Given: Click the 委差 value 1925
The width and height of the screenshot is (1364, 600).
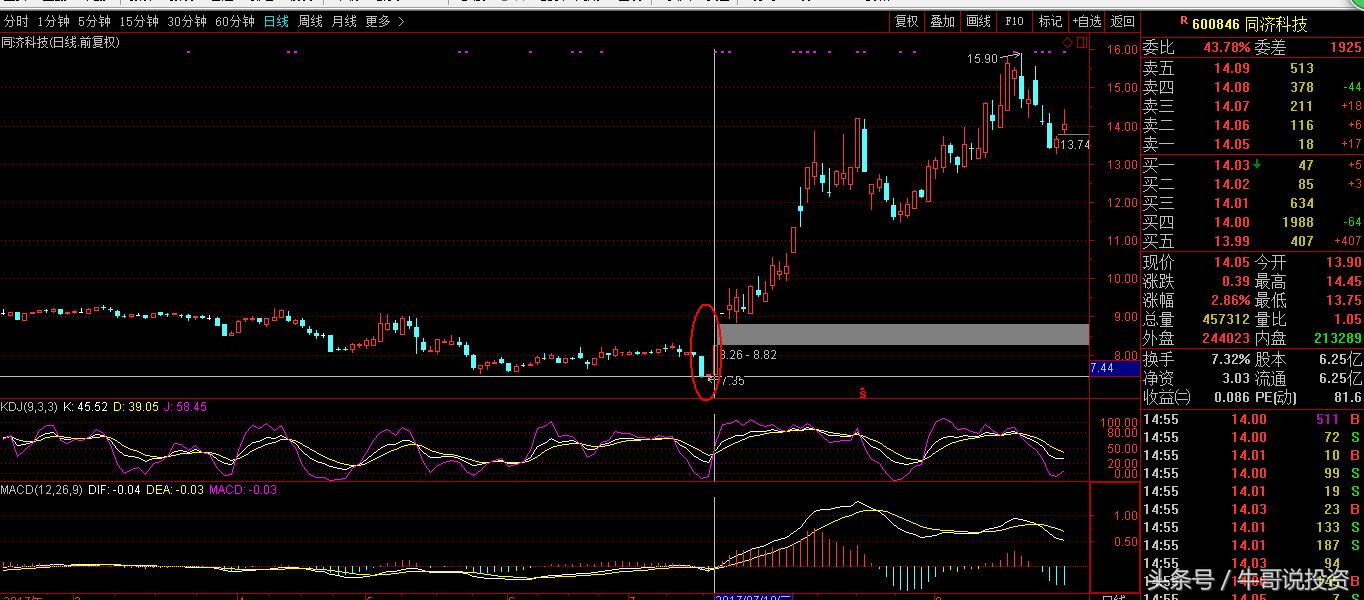Looking at the screenshot, I should [1345, 47].
